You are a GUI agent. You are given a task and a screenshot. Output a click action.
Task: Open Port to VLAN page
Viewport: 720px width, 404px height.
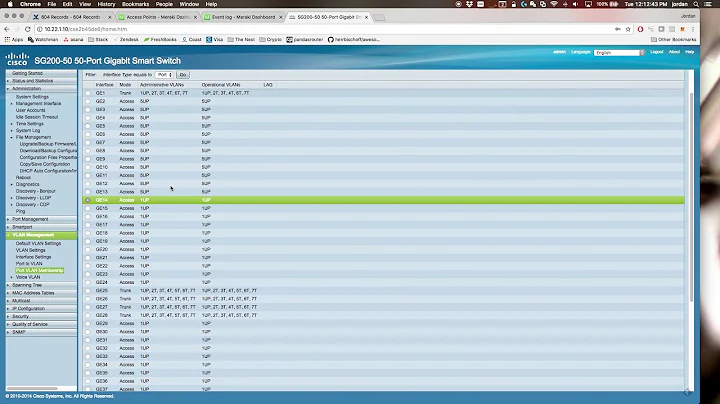pyautogui.click(x=29, y=264)
